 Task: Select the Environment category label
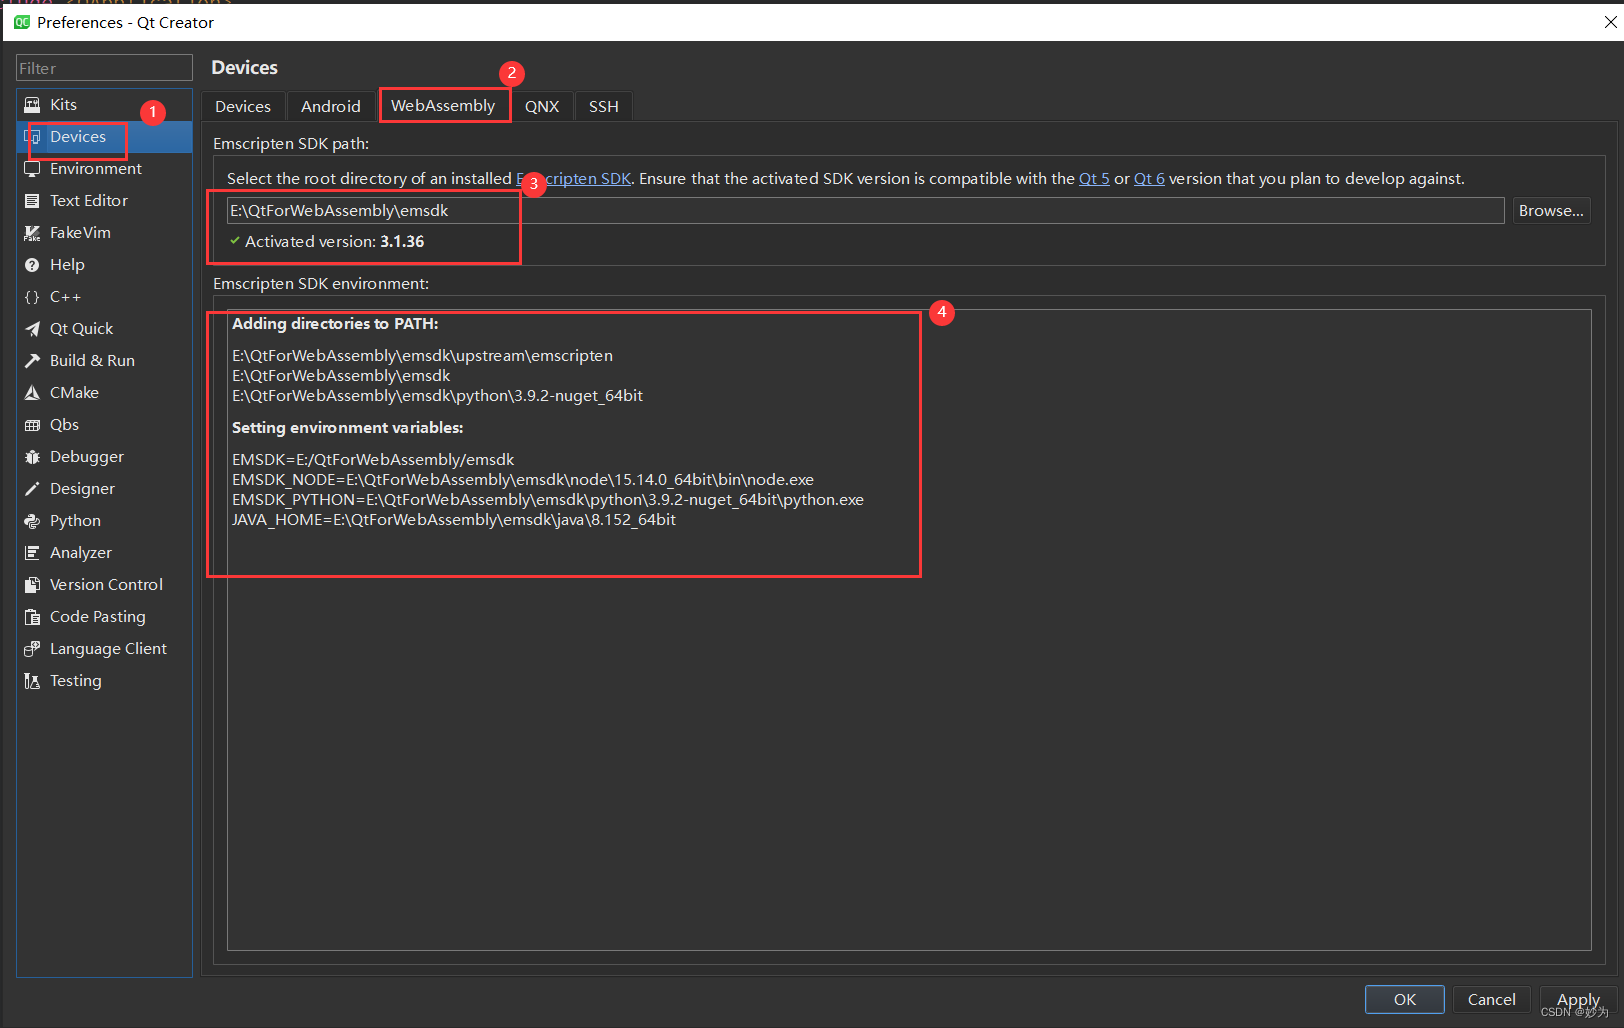click(x=96, y=169)
